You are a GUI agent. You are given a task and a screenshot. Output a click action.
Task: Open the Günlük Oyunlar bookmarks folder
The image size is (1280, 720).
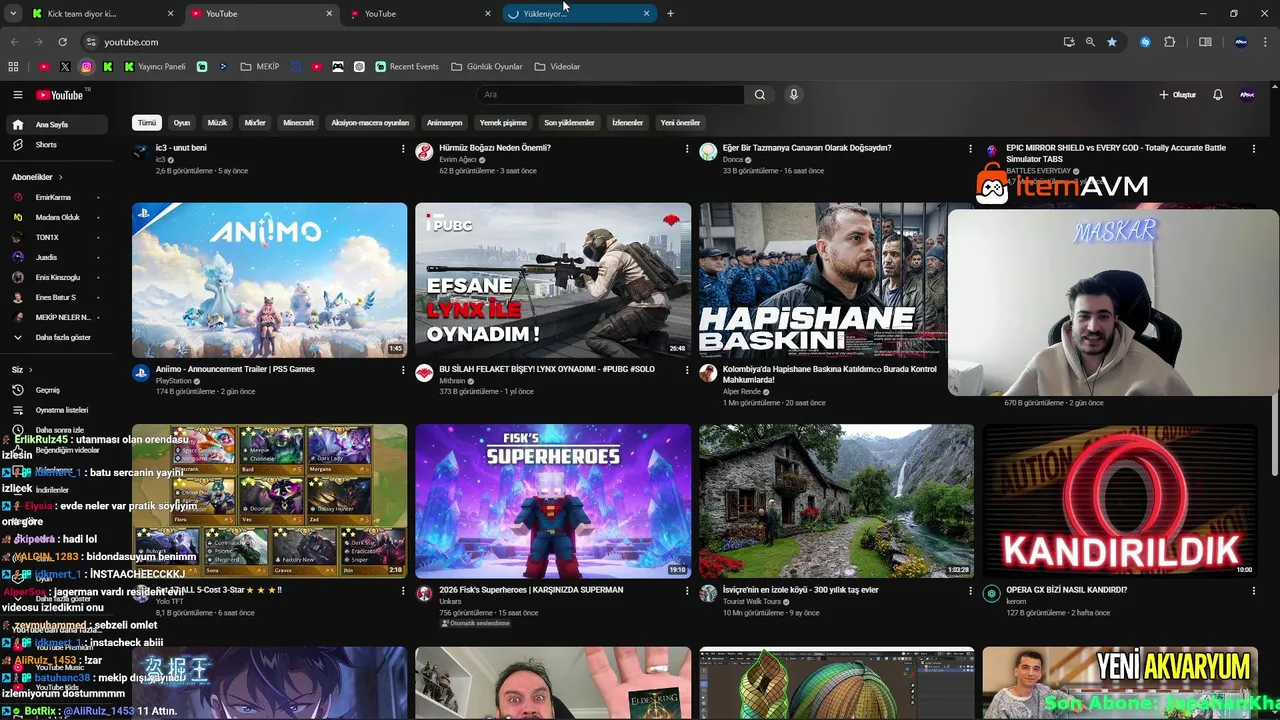click(487, 67)
